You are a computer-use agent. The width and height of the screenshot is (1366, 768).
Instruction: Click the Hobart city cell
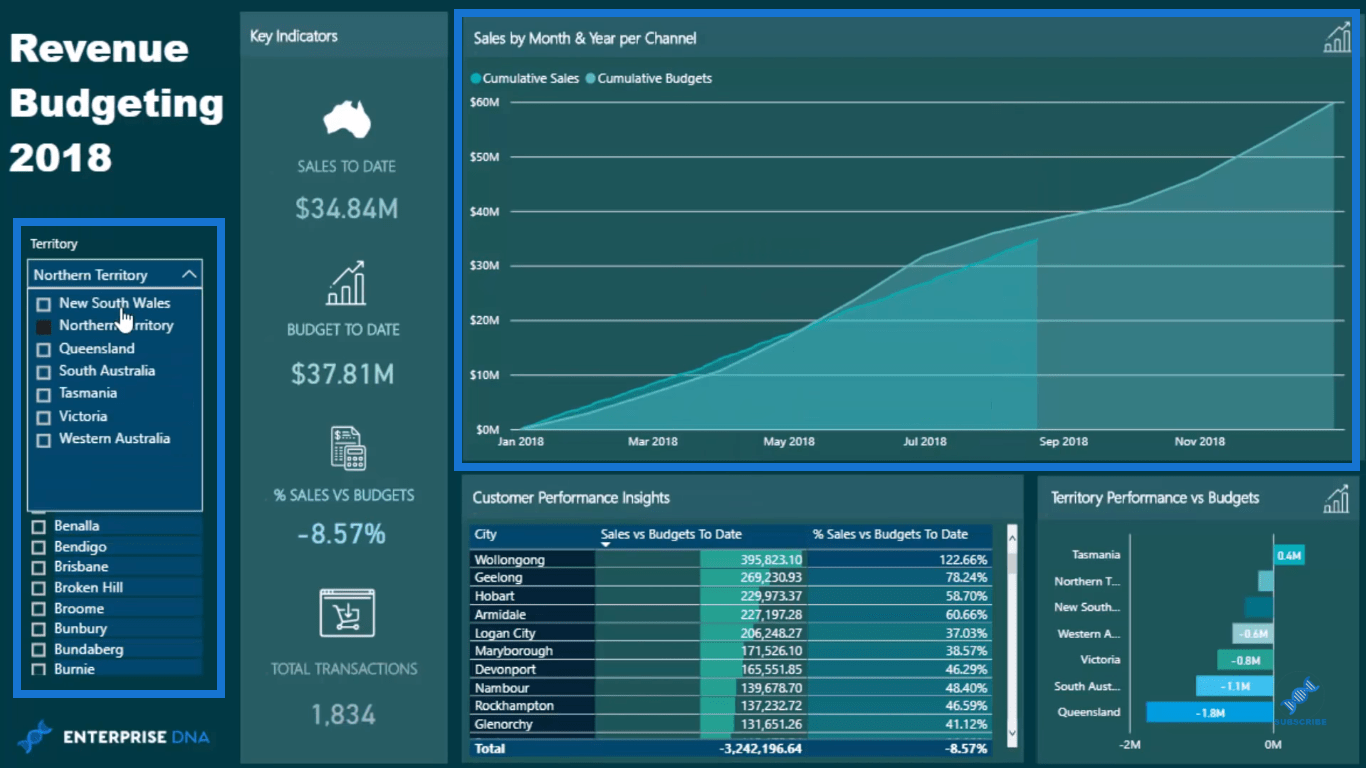tap(533, 596)
